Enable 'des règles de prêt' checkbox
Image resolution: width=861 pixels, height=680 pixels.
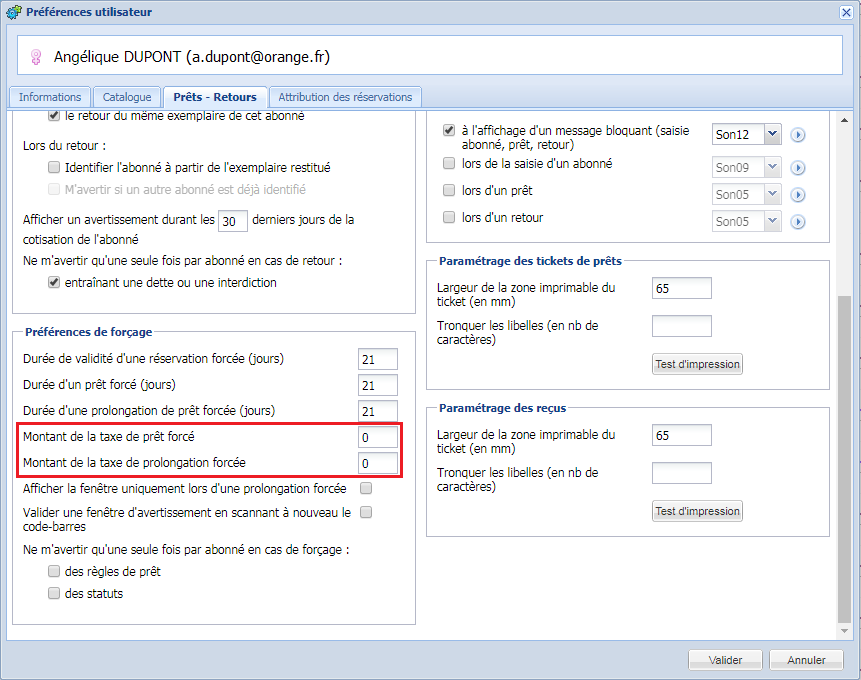tap(54, 572)
